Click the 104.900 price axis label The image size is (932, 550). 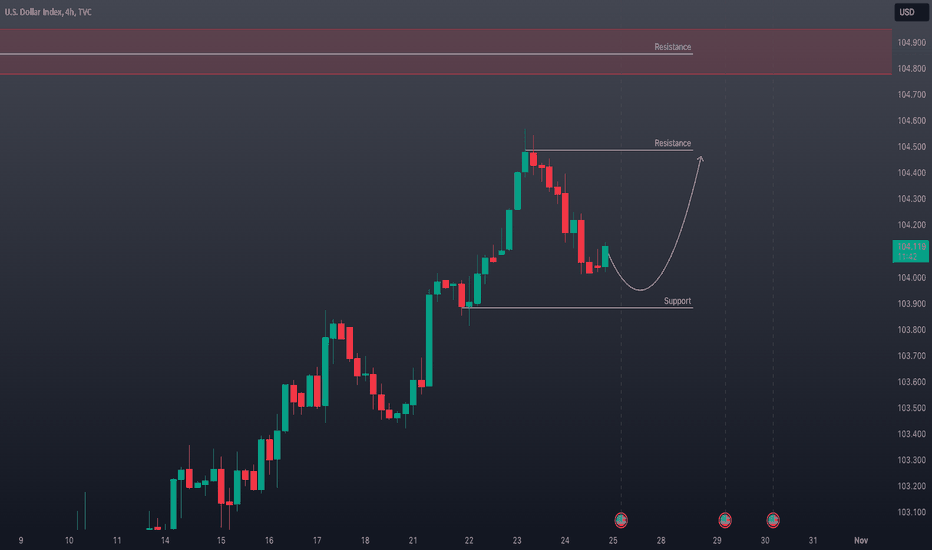(x=911, y=43)
